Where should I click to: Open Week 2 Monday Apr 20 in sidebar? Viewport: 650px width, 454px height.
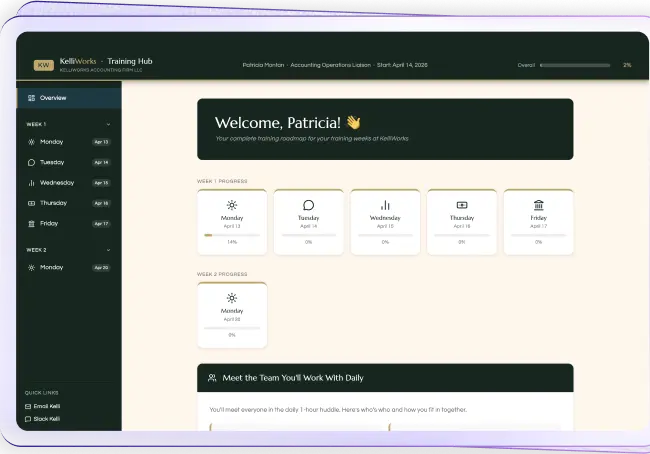[x=69, y=267]
